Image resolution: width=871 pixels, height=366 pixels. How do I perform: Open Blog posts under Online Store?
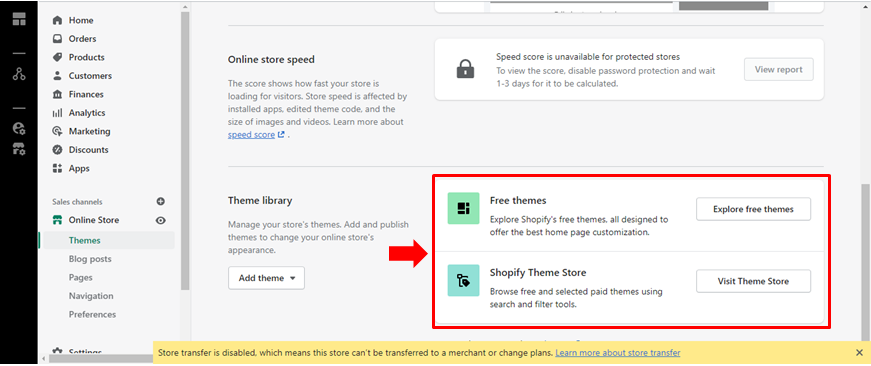point(90,259)
